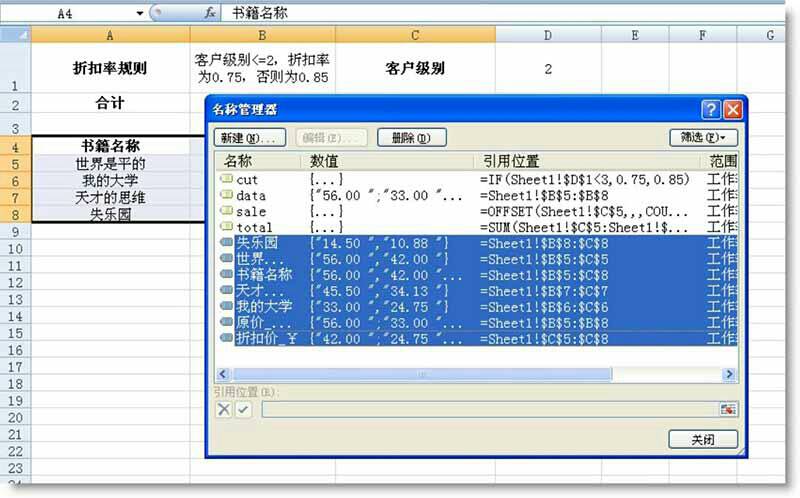Click the select-all corner of the worksheet
The width and height of the screenshot is (800, 498).
point(16,35)
